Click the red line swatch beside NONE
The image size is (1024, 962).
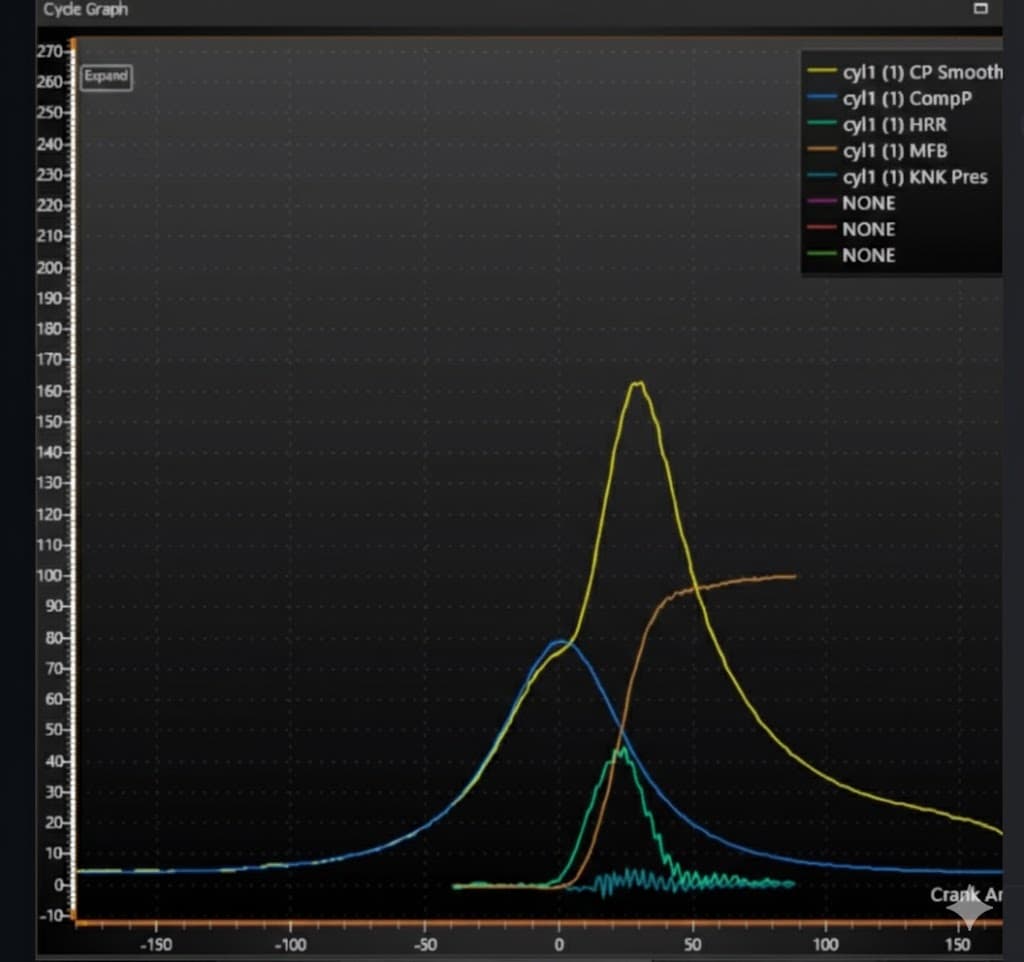(x=822, y=228)
